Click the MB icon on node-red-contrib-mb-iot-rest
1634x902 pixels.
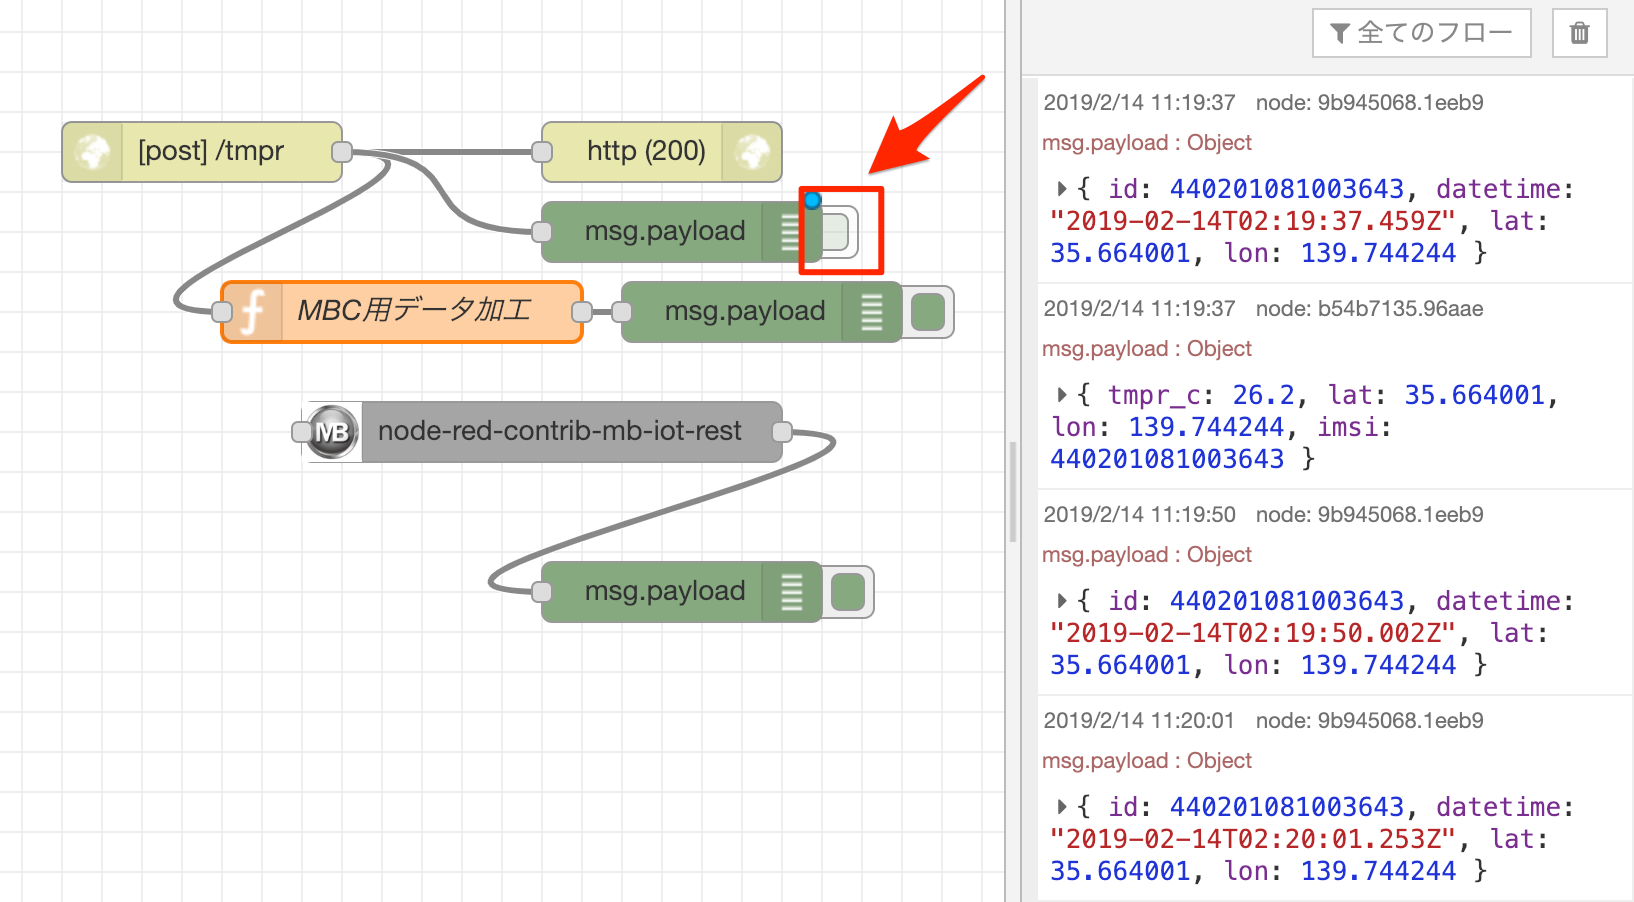pyautogui.click(x=332, y=432)
